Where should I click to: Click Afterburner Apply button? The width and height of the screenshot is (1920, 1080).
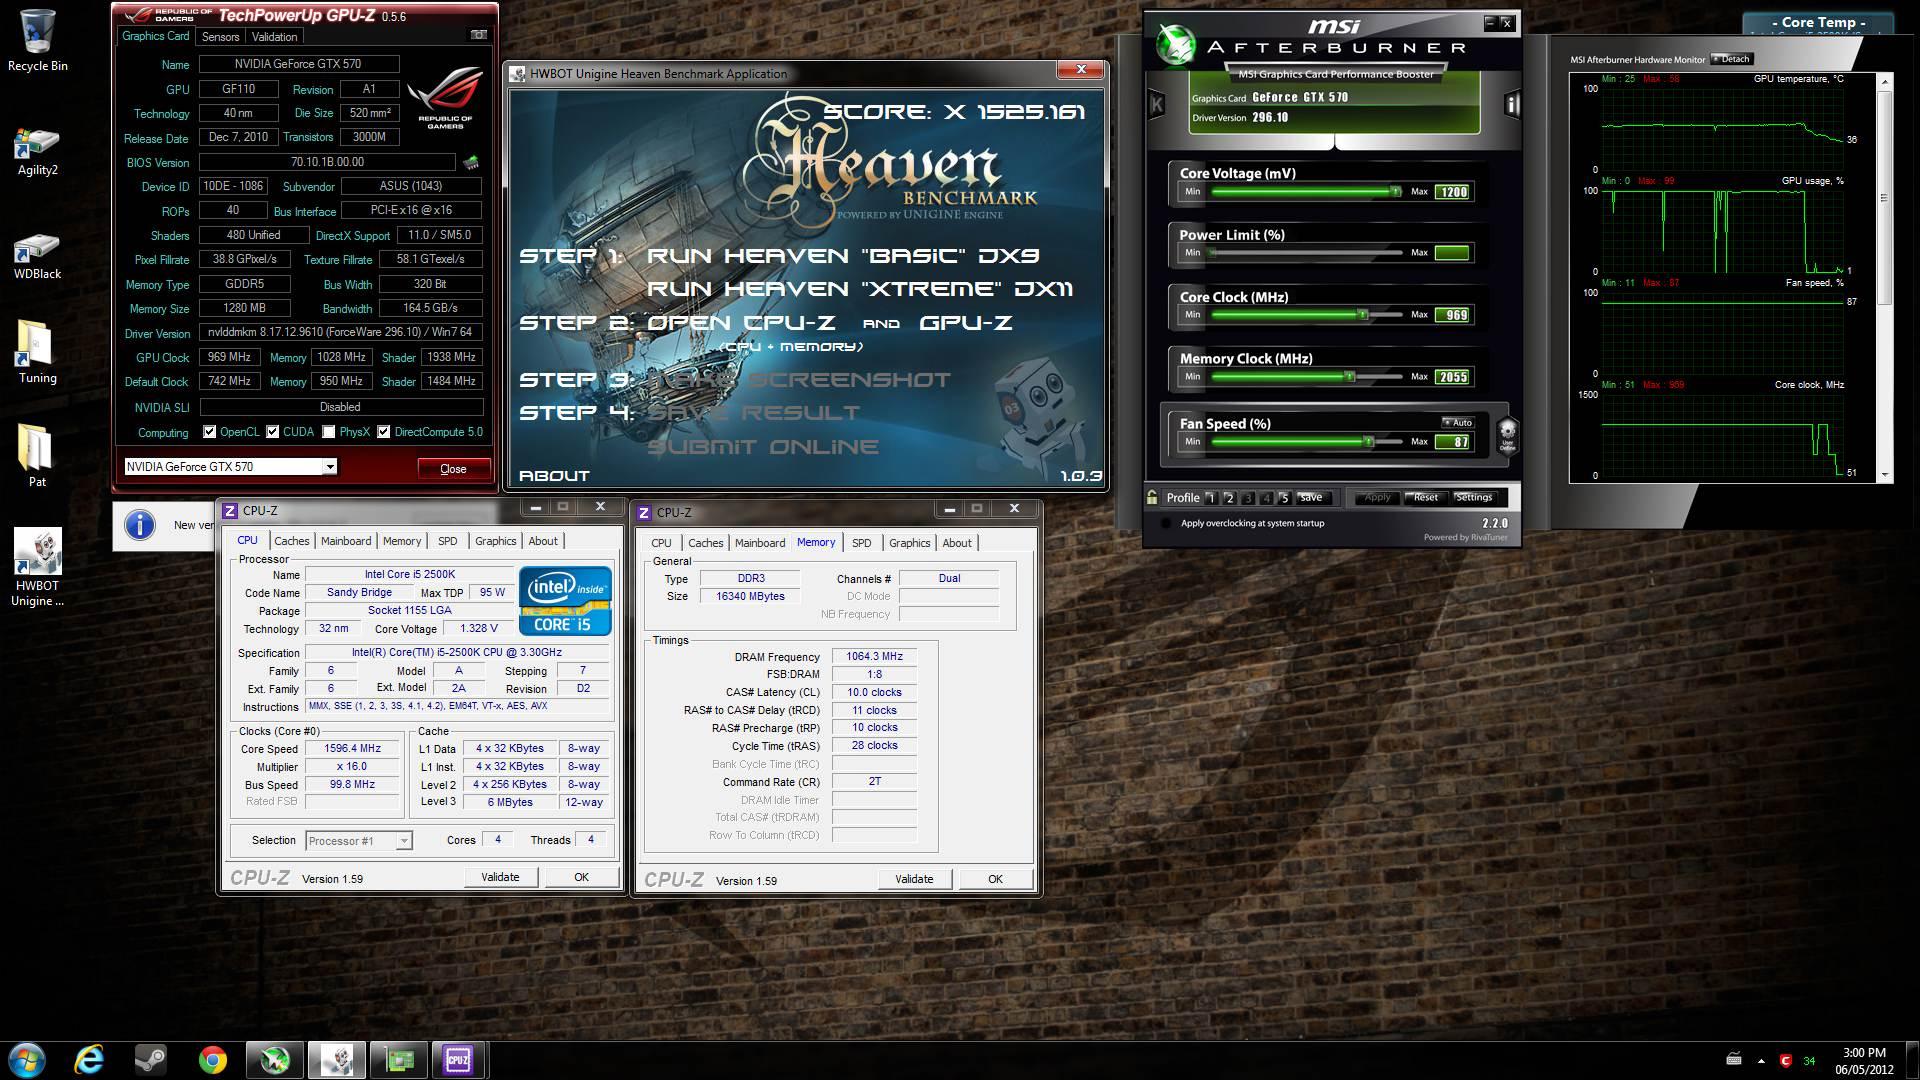pos(1377,497)
